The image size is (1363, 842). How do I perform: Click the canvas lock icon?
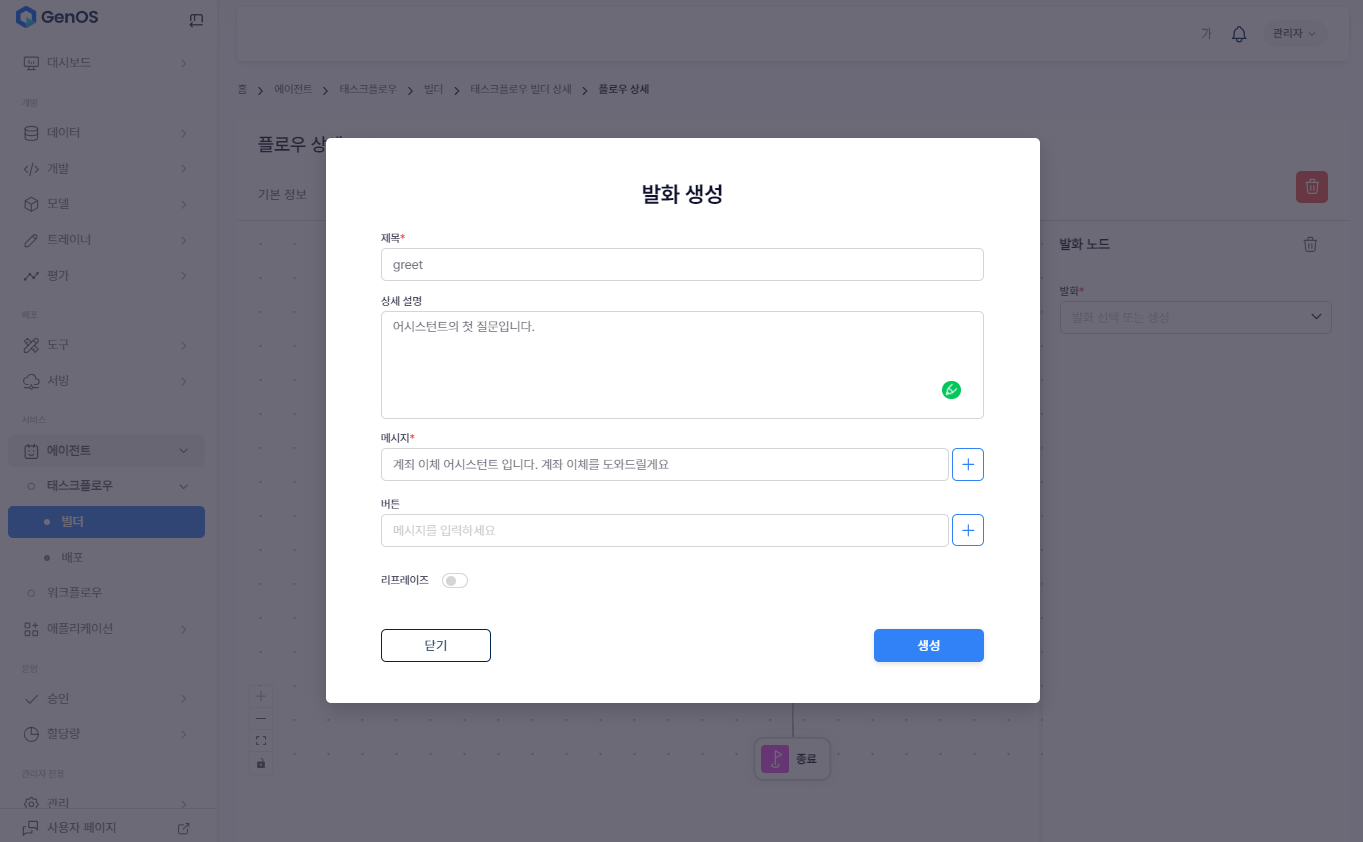(x=261, y=763)
